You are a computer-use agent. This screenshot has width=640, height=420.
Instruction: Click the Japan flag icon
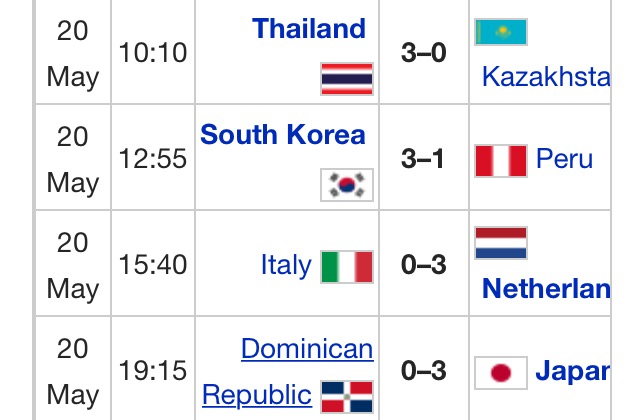point(501,373)
